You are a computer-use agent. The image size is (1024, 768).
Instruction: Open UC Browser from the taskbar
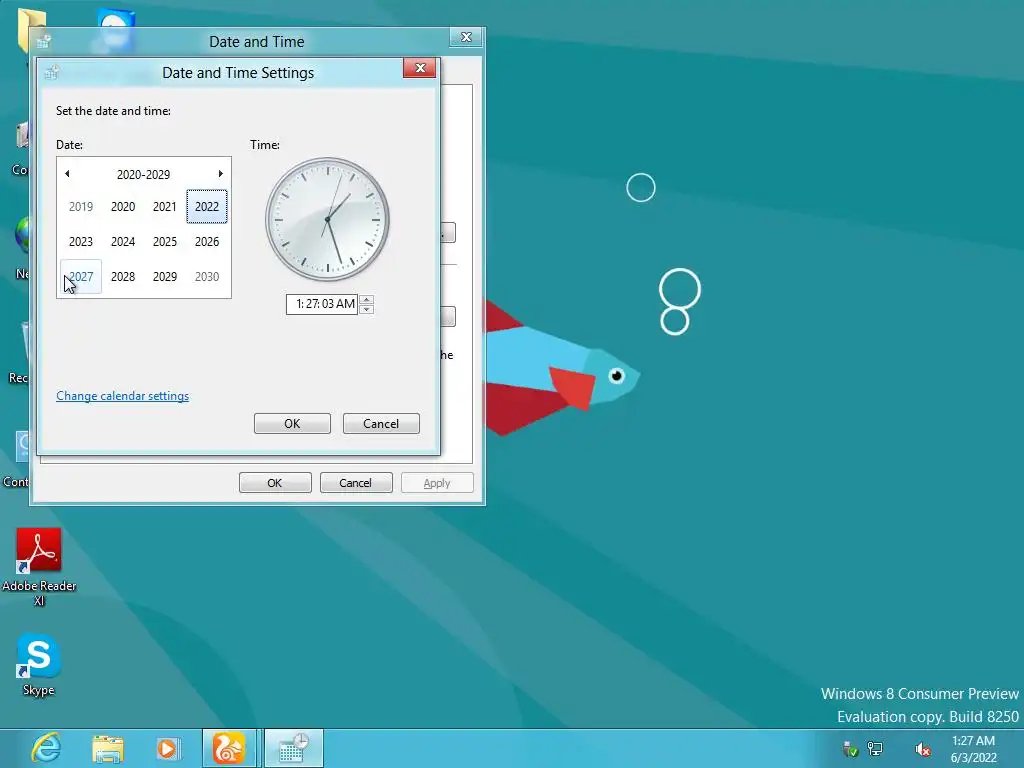point(228,748)
